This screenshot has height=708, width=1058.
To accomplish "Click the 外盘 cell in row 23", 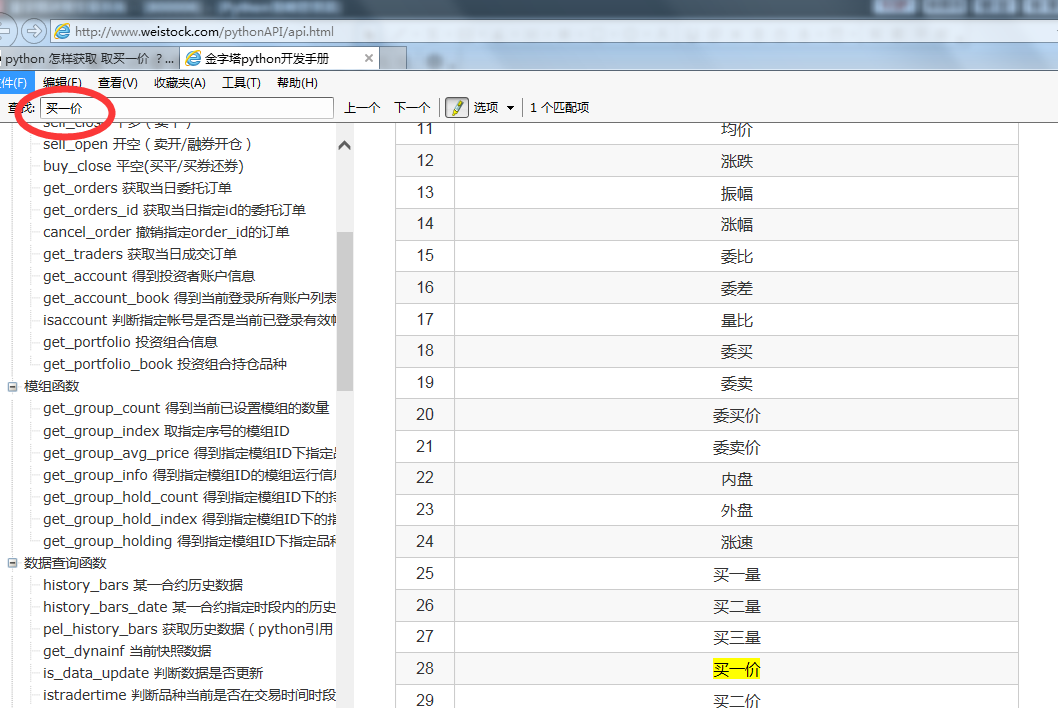I will click(736, 510).
